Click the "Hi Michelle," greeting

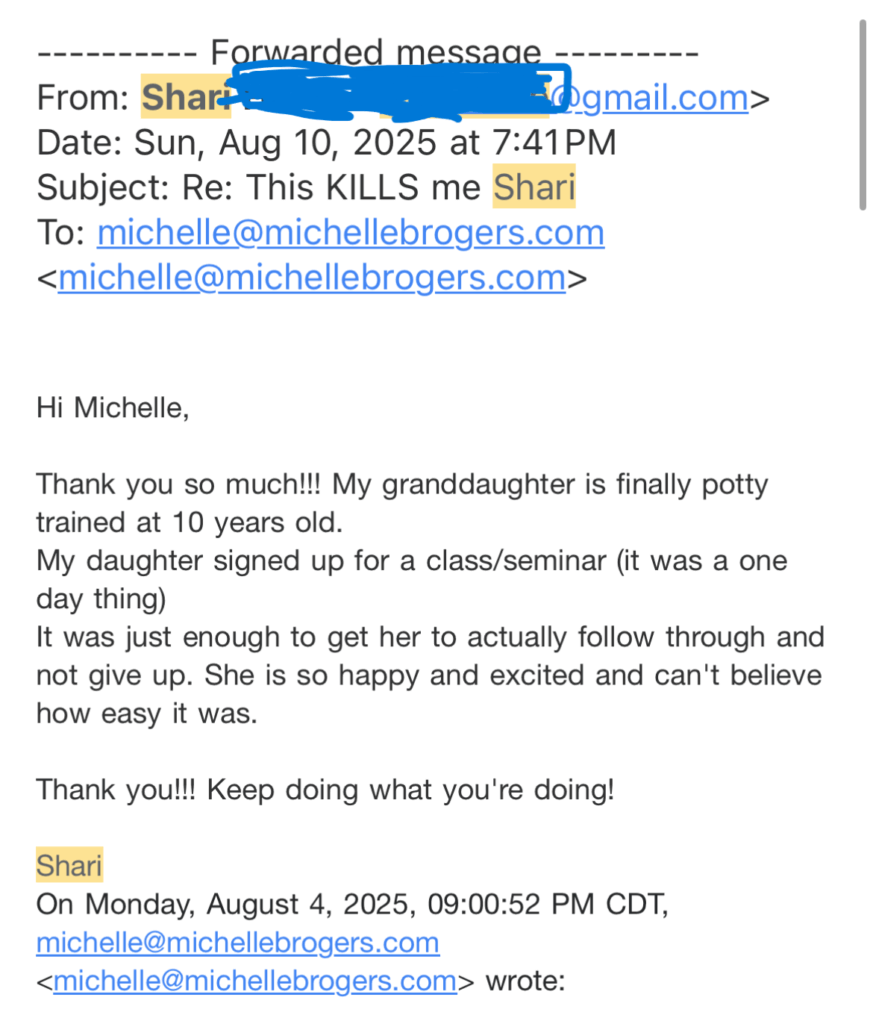[x=112, y=407]
